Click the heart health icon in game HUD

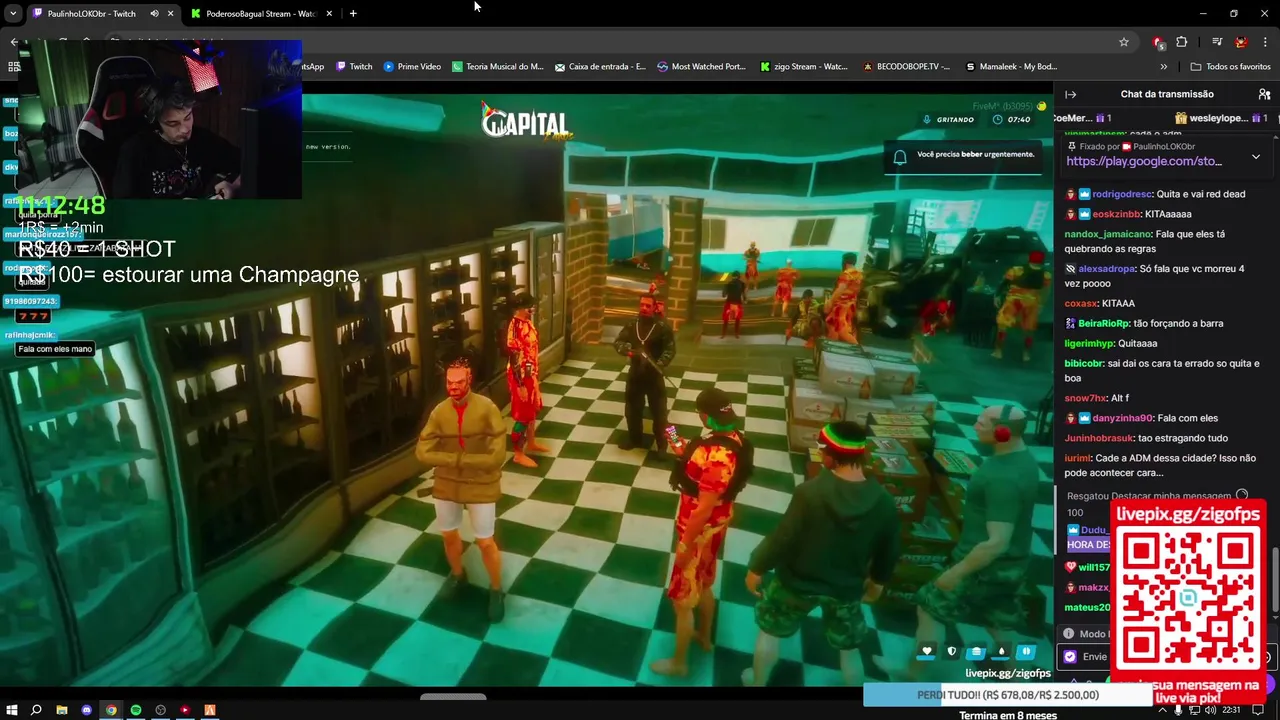927,651
